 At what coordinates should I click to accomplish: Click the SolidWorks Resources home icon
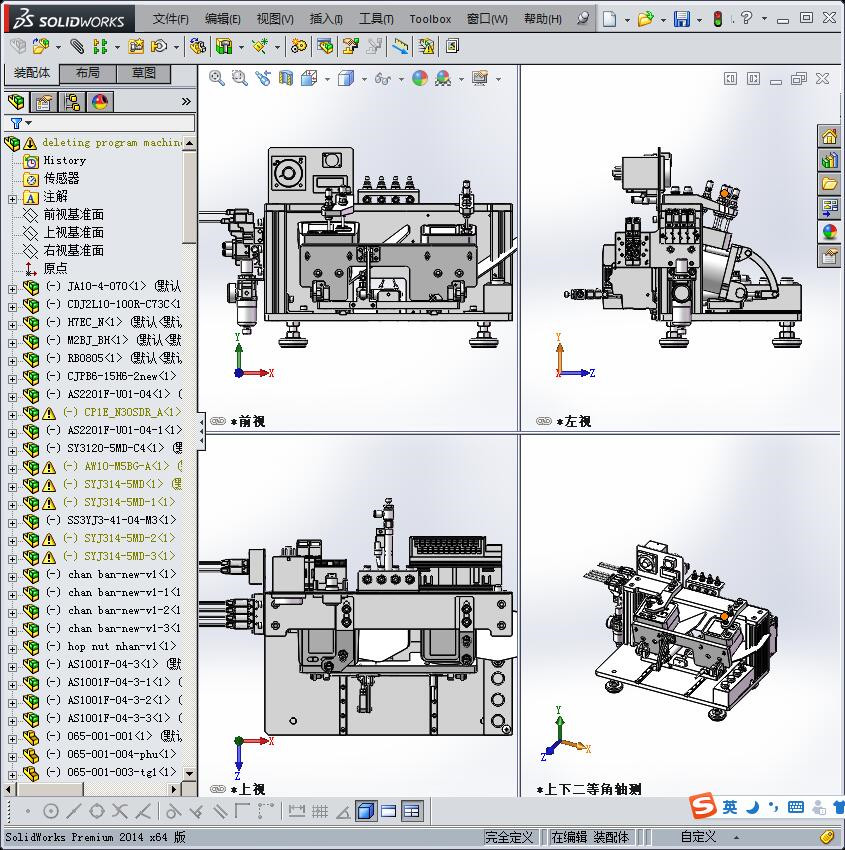pyautogui.click(x=829, y=137)
